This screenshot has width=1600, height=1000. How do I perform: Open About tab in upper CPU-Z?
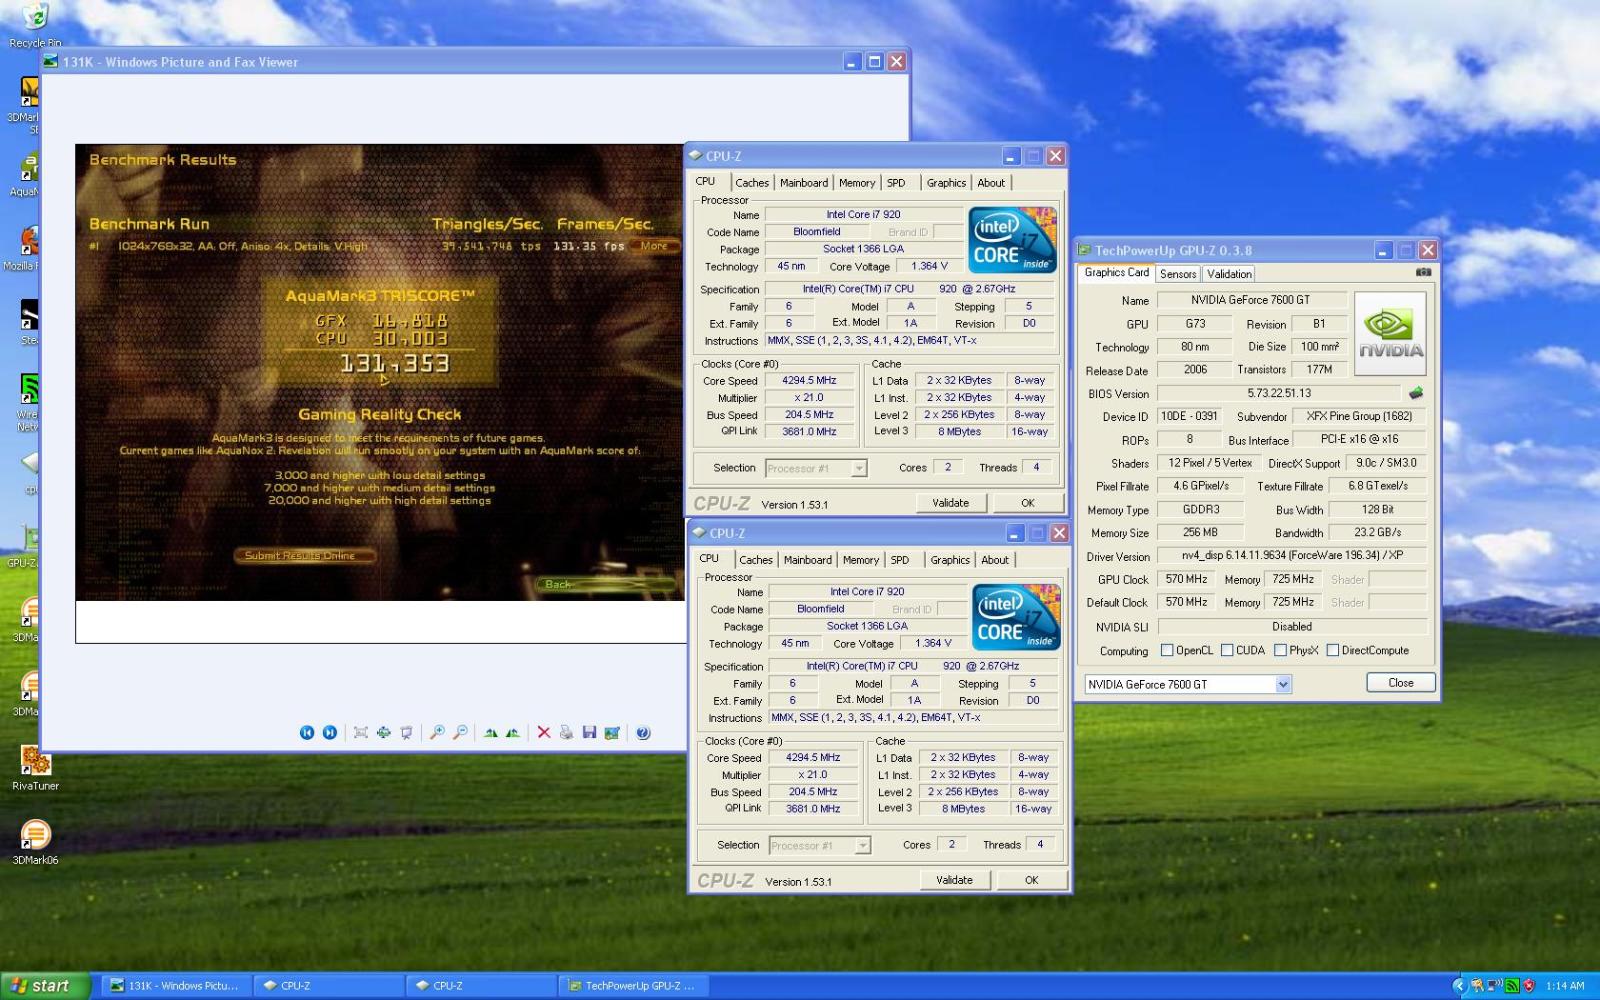991,183
